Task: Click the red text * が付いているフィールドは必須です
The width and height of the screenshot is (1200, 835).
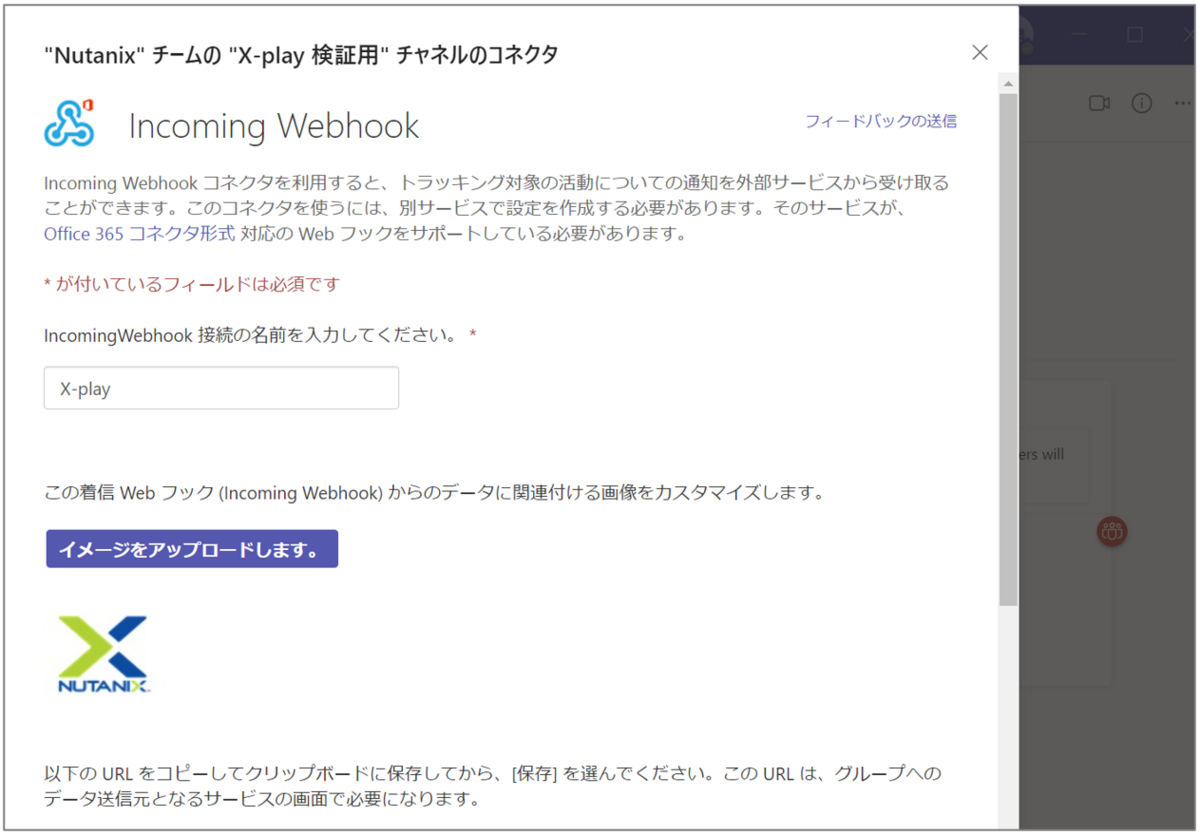Action: 192,284
